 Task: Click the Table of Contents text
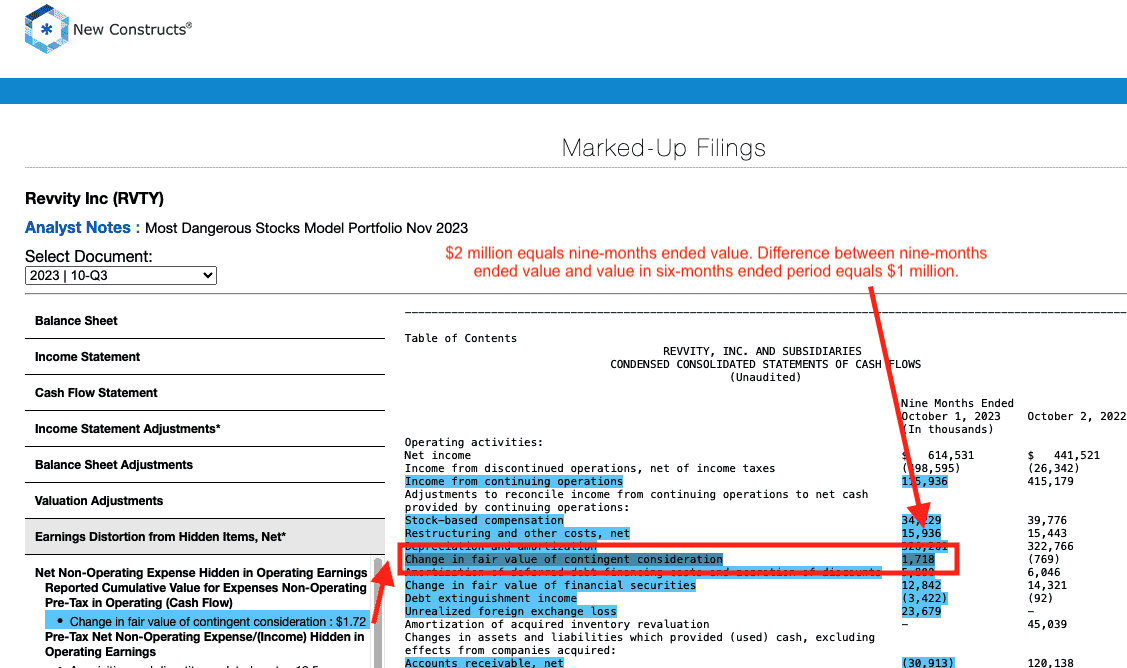(x=461, y=338)
